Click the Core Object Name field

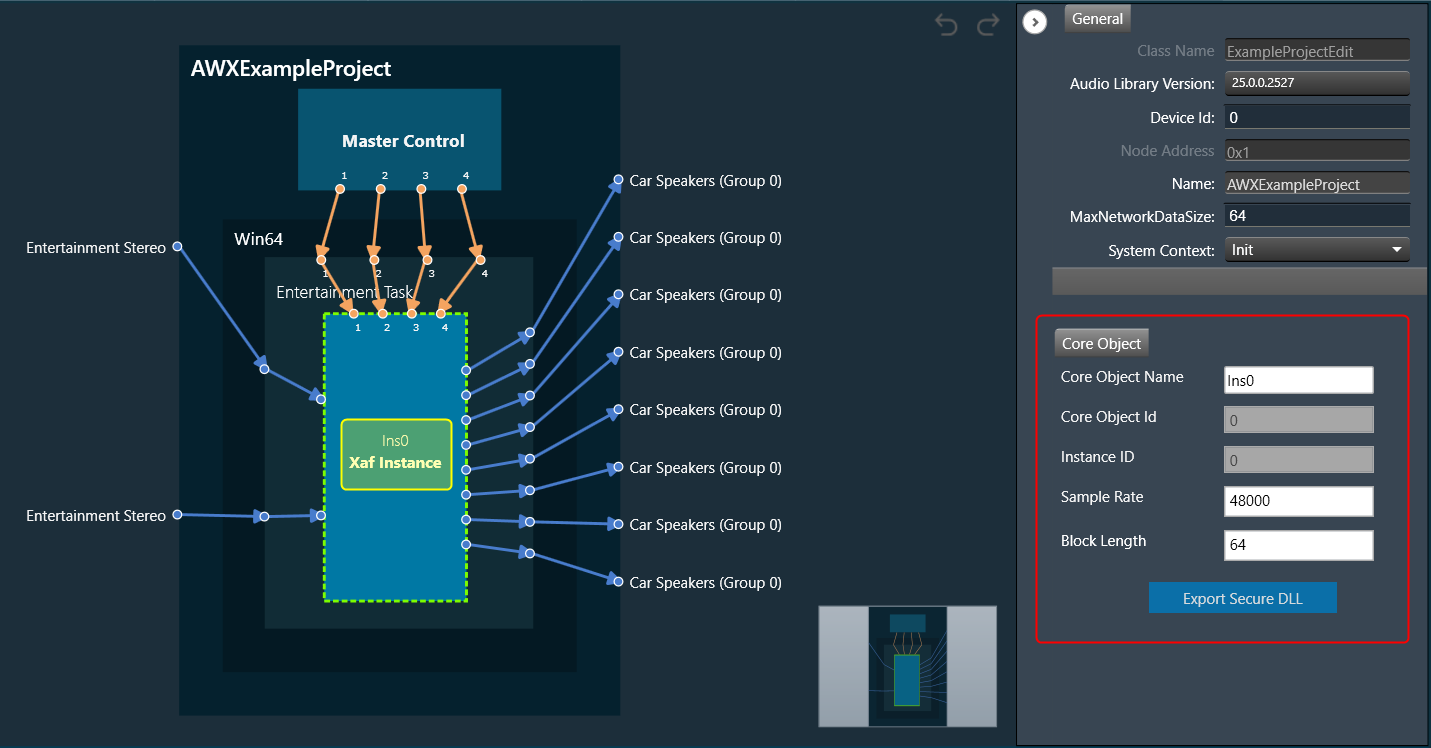pyautogui.click(x=1298, y=380)
